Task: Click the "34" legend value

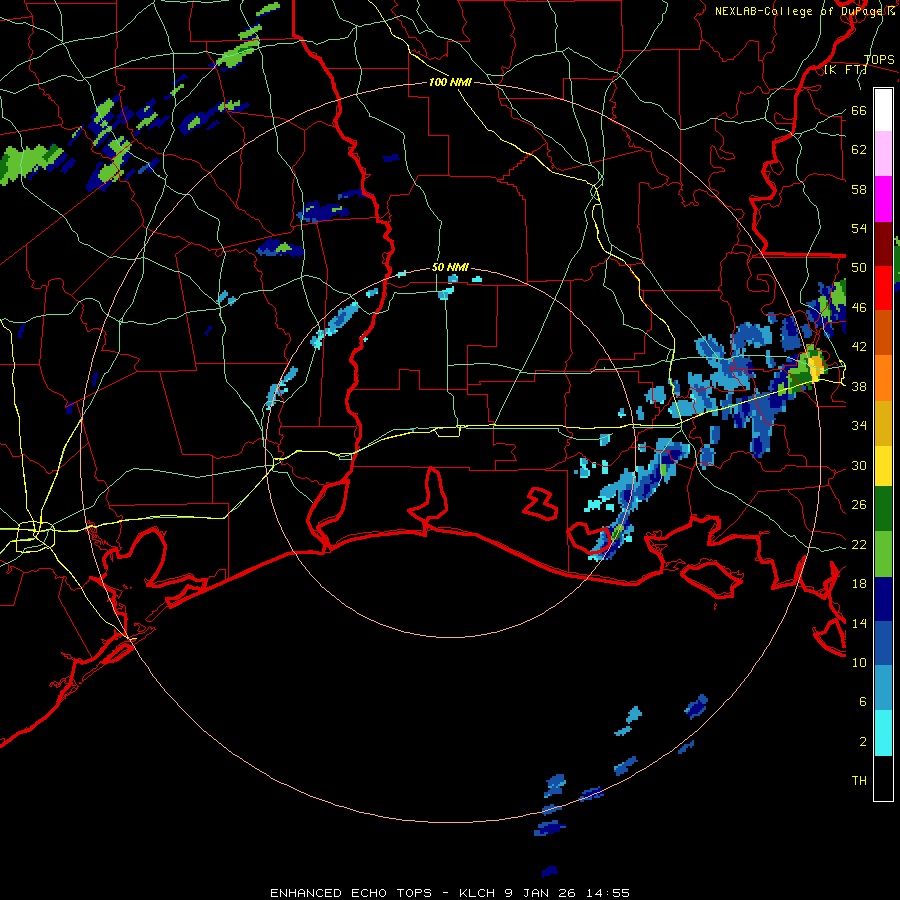Action: pos(859,426)
